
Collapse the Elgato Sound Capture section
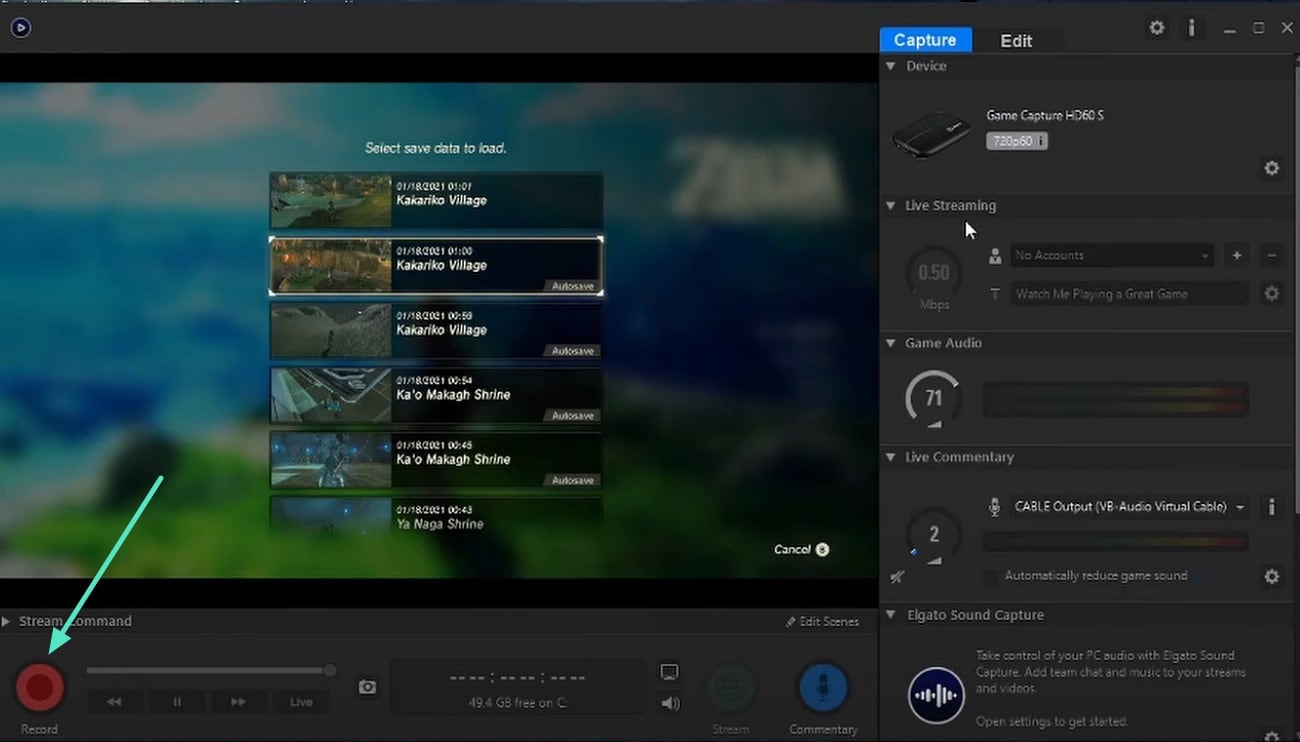(890, 615)
